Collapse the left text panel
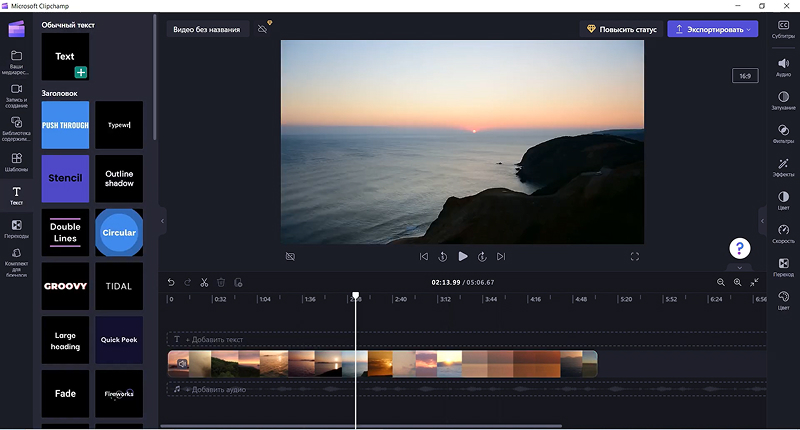The height and width of the screenshot is (430, 800). 162,221
